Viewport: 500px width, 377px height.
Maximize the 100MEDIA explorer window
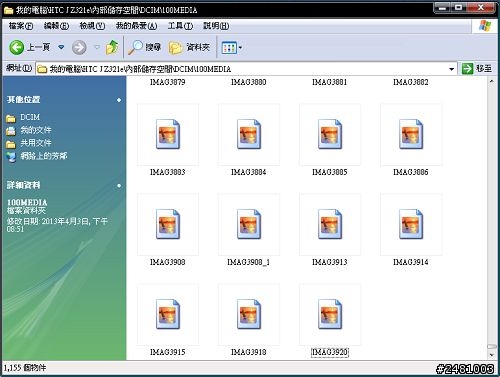(x=459, y=7)
